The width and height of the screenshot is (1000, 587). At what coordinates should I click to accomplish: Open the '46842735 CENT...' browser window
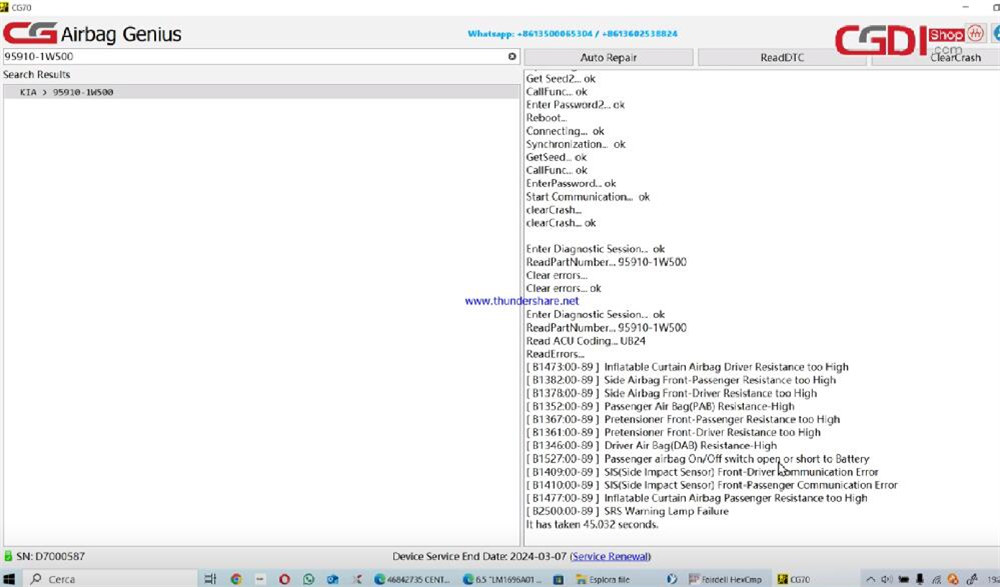point(412,579)
